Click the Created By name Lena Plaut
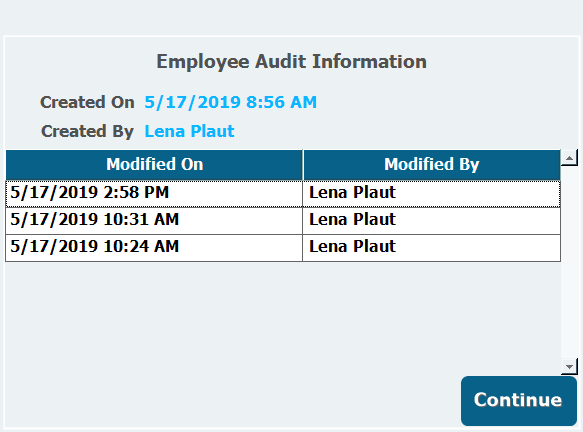This screenshot has height=432, width=583. coord(189,131)
